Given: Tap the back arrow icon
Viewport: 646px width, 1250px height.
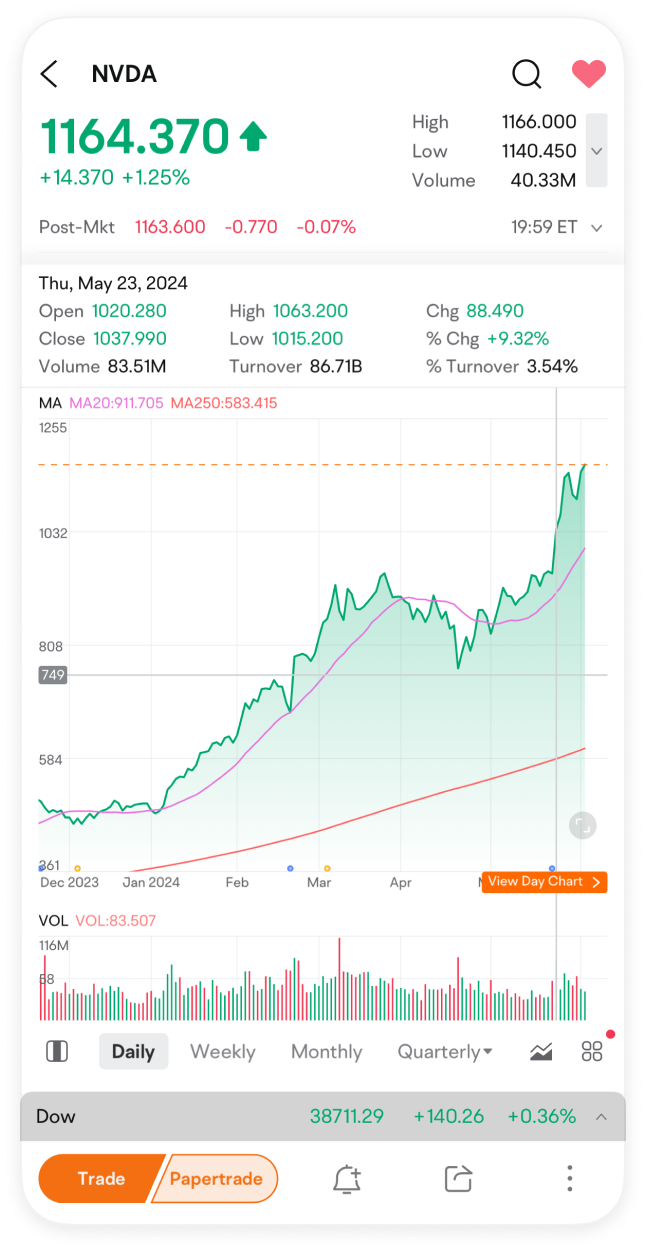Looking at the screenshot, I should (49, 74).
